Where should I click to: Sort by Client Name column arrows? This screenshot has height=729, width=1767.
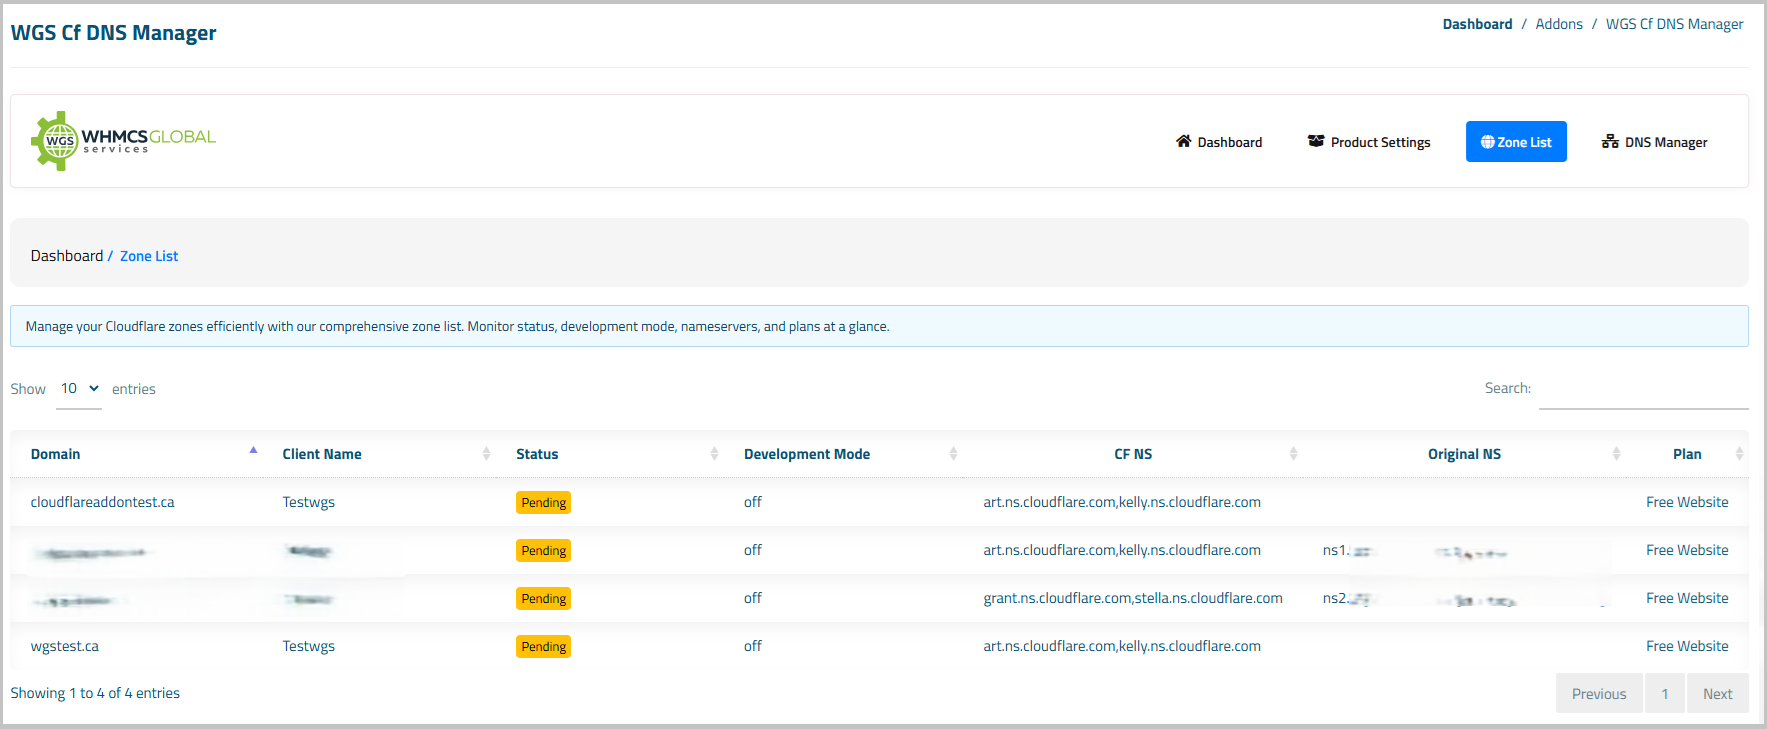(x=486, y=454)
